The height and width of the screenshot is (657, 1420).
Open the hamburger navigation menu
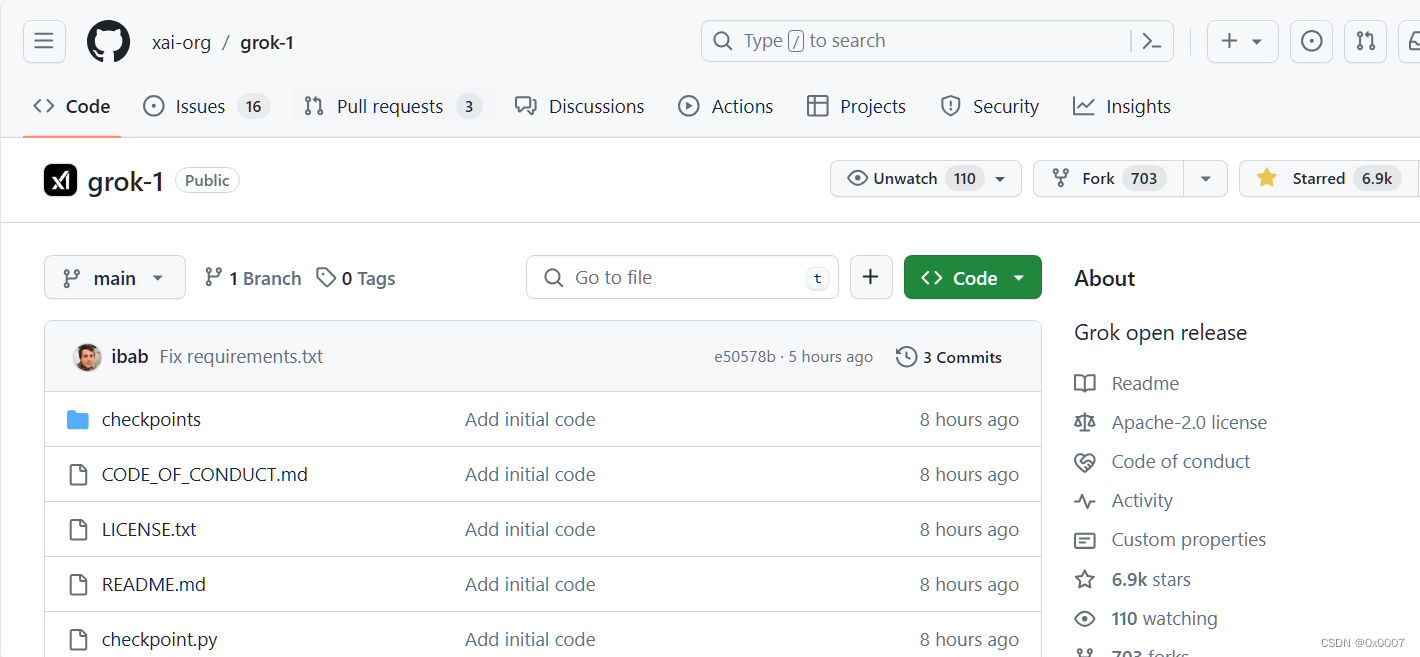[x=44, y=41]
